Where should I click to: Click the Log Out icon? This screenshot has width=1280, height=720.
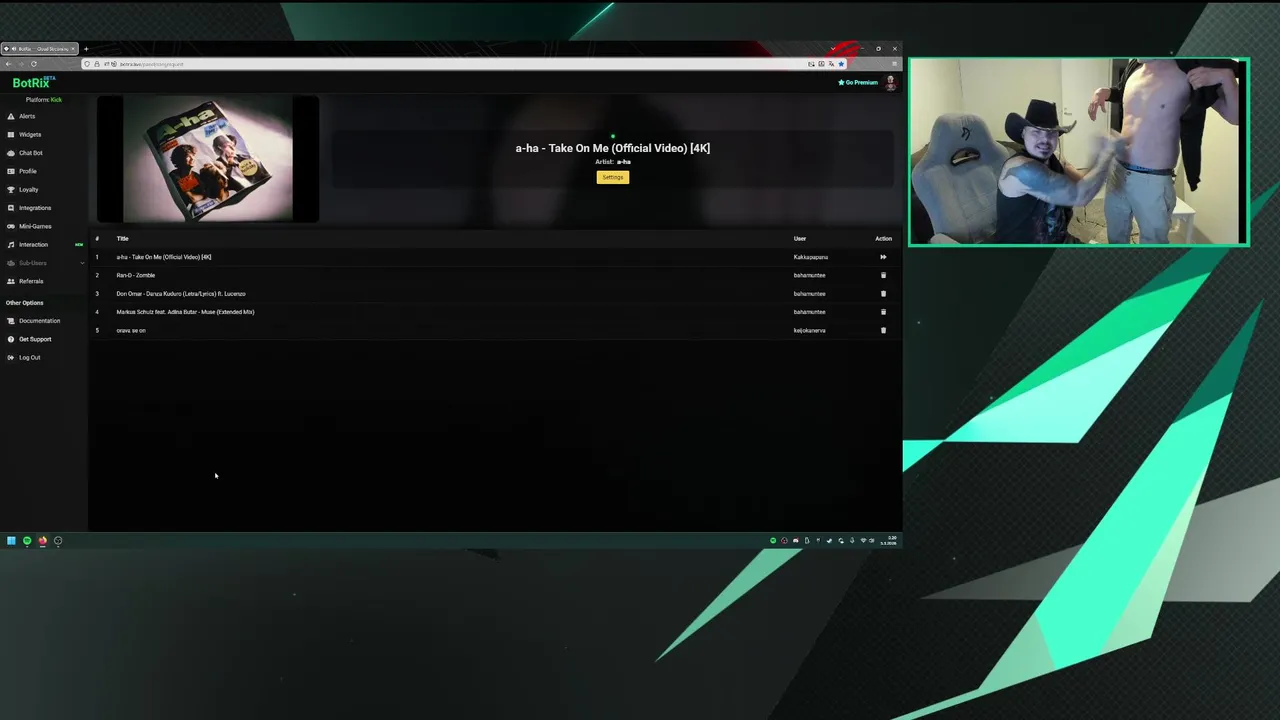click(x=11, y=357)
